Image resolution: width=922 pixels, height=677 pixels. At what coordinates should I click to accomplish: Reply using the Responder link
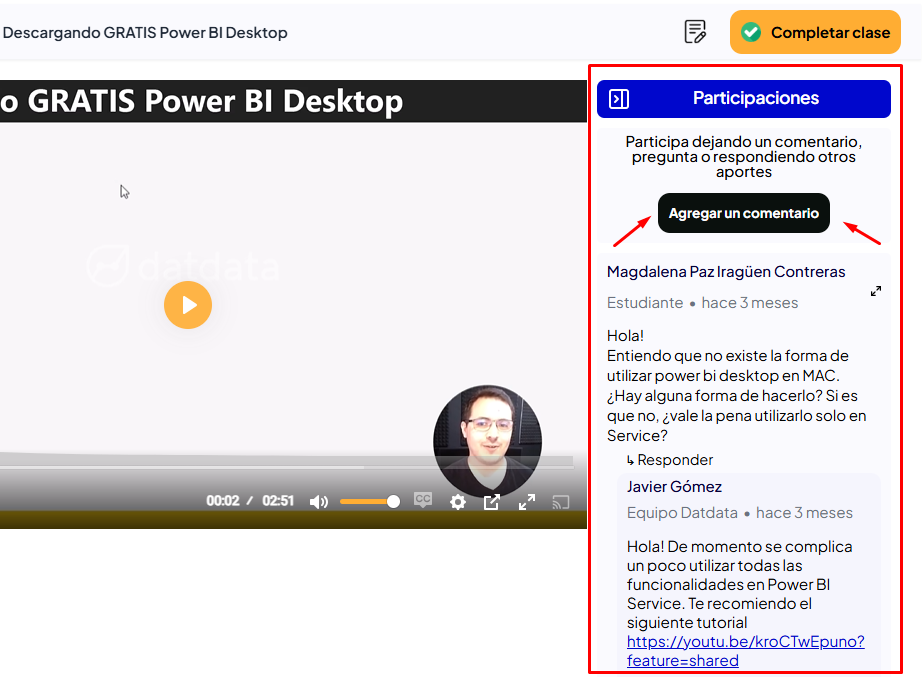click(x=670, y=459)
